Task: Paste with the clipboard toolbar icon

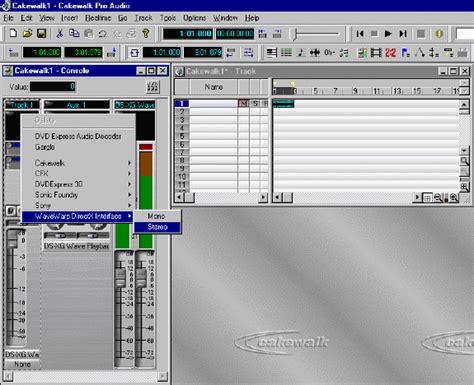Action: 88,33
